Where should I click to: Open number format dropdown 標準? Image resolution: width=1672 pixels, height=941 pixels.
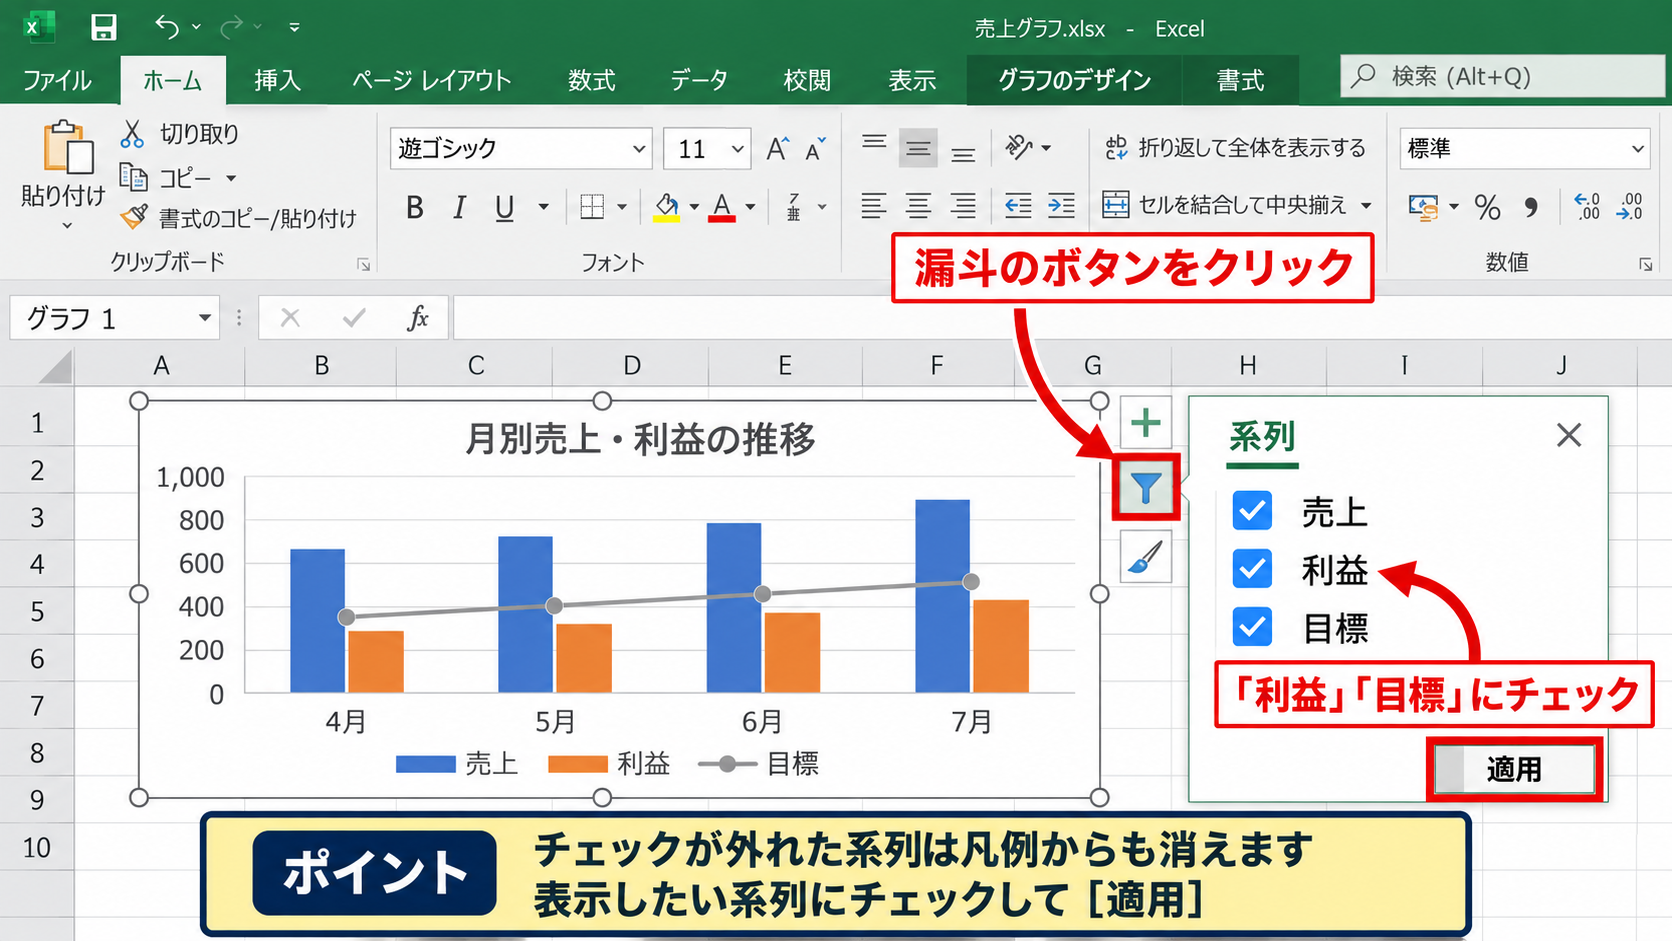coord(1637,149)
